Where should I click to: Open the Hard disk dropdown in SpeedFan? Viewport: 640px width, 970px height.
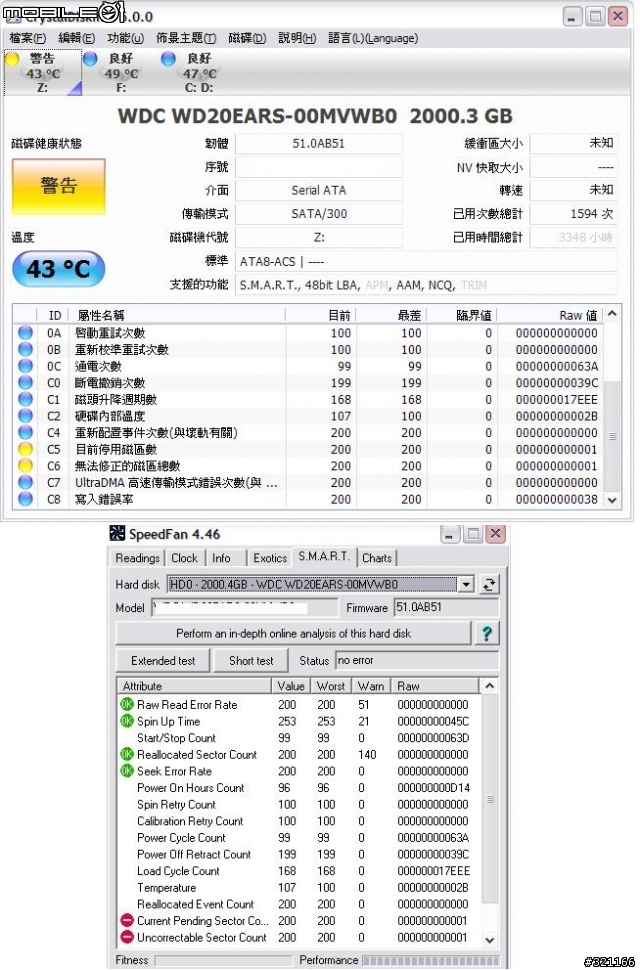[x=466, y=585]
